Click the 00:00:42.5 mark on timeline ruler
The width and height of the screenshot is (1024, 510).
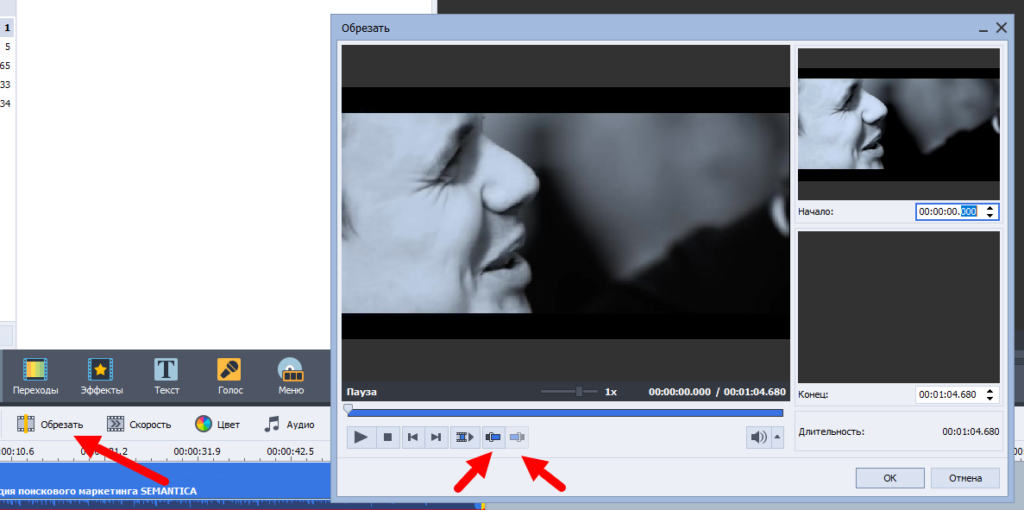point(291,451)
